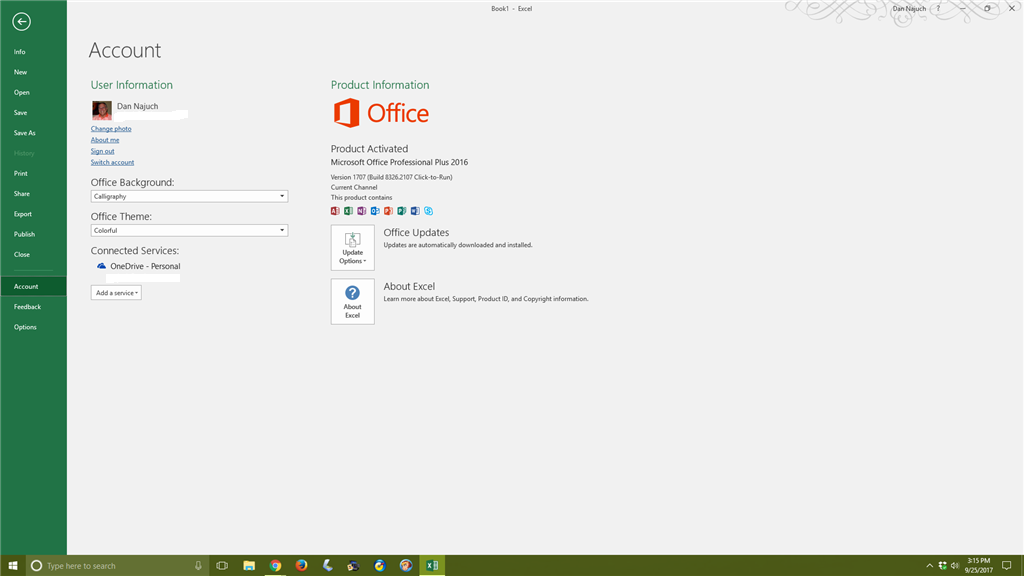Click the Excel icon in product contains row
This screenshot has width=1024, height=576.
(349, 211)
